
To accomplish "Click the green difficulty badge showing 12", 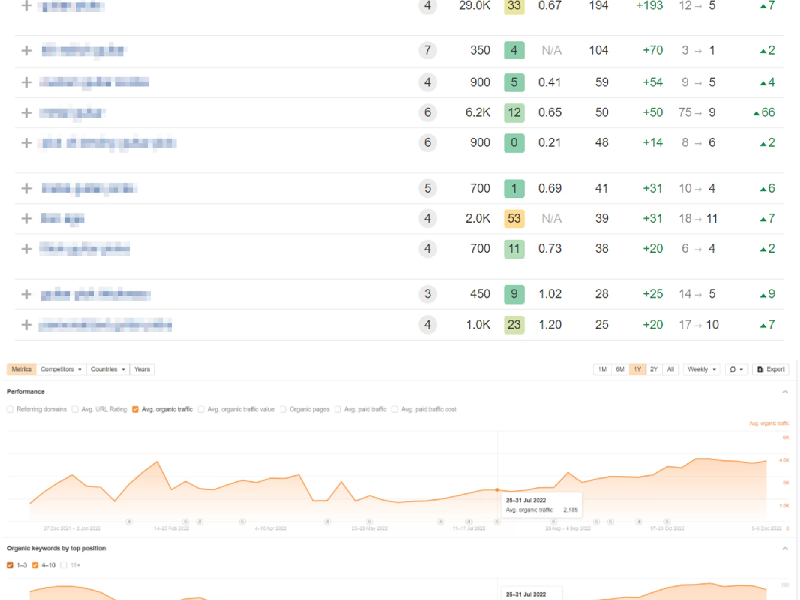I will pos(514,113).
